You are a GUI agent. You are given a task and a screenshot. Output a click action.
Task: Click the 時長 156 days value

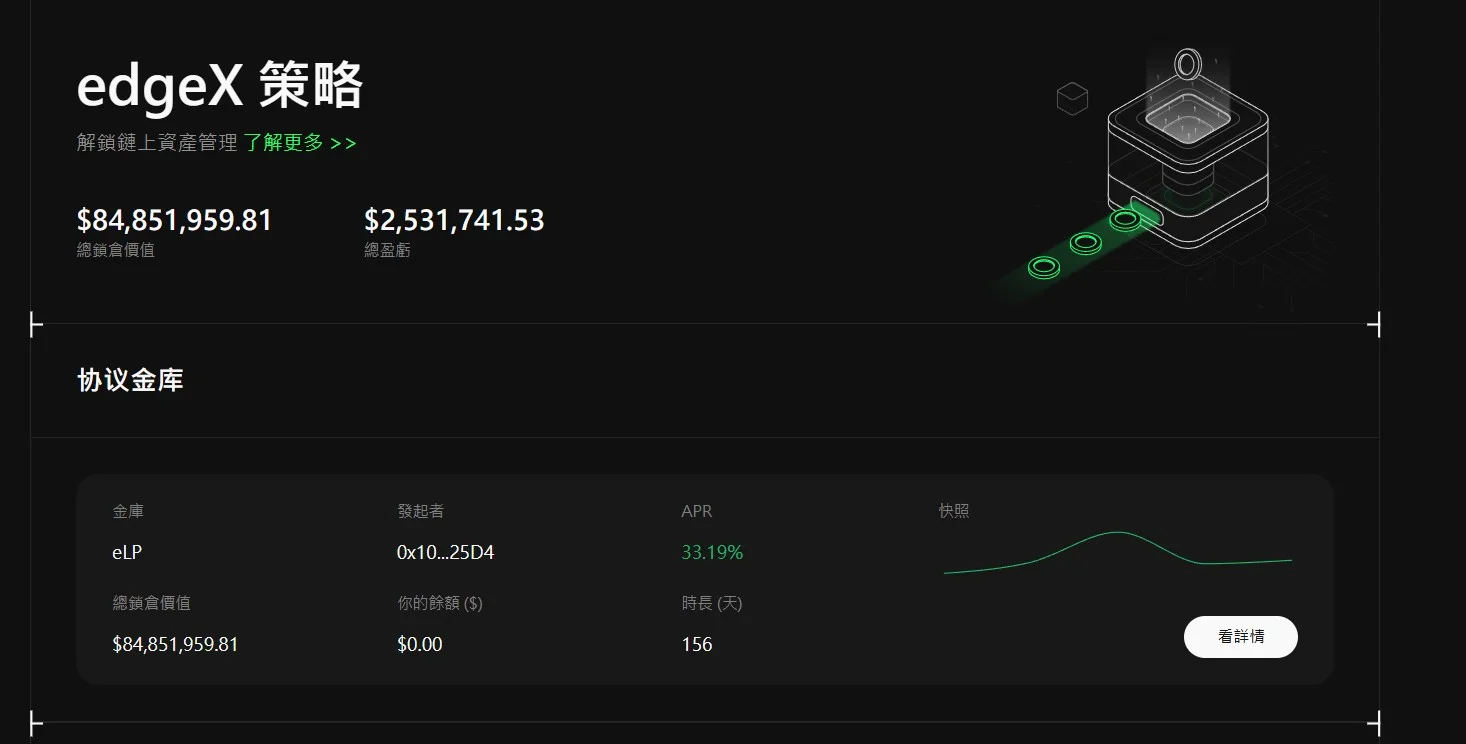click(x=697, y=644)
